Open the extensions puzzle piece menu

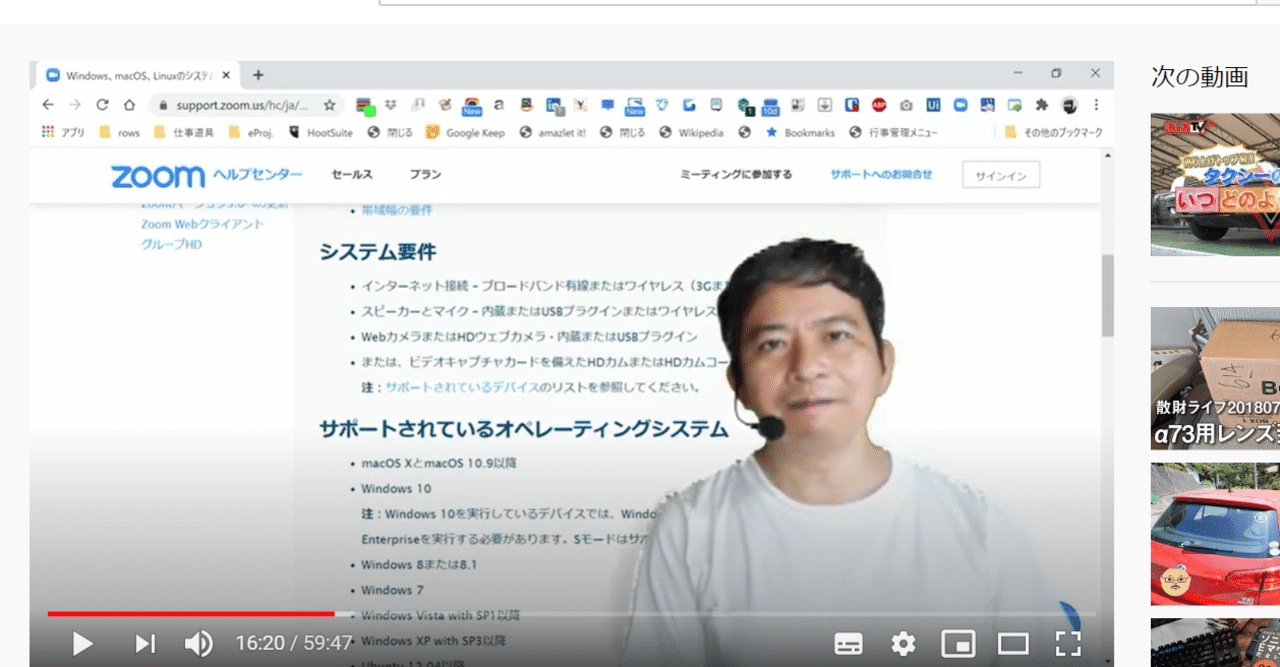(x=1042, y=105)
